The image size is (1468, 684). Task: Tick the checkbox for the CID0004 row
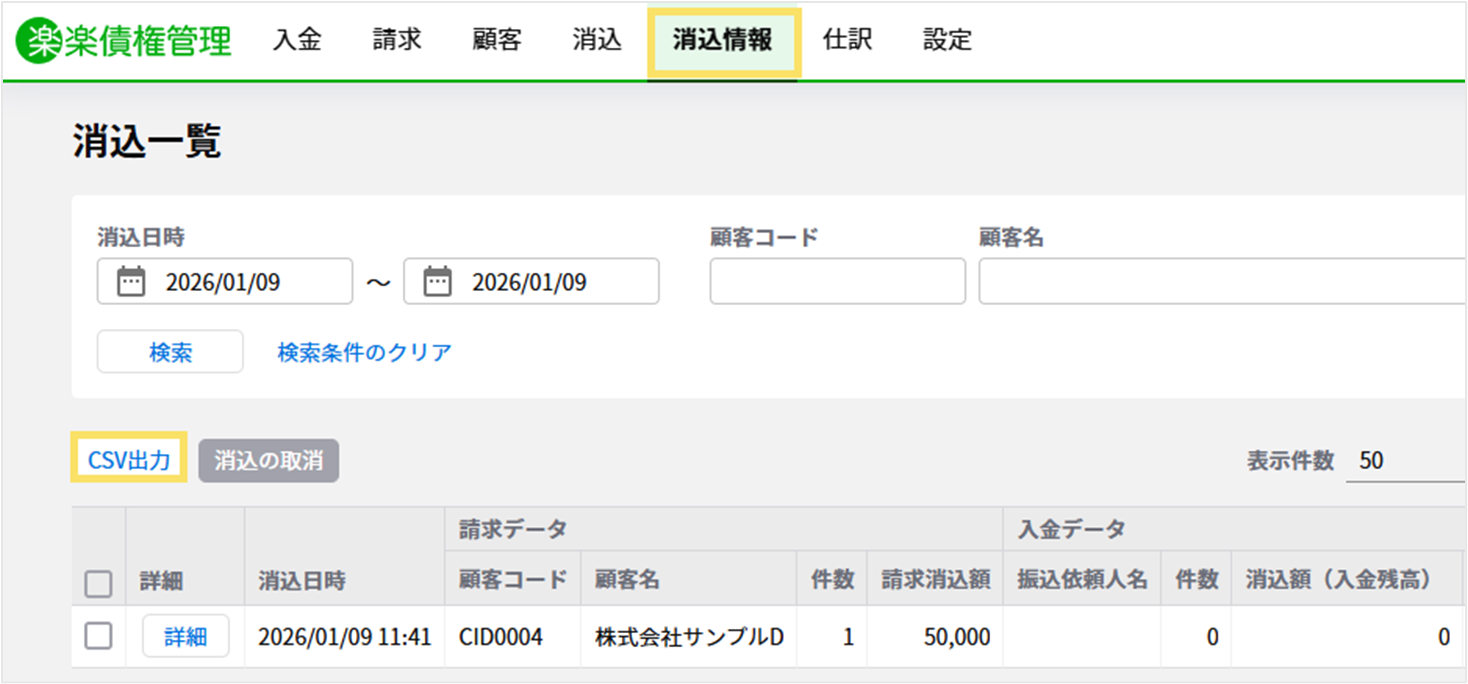click(x=98, y=636)
